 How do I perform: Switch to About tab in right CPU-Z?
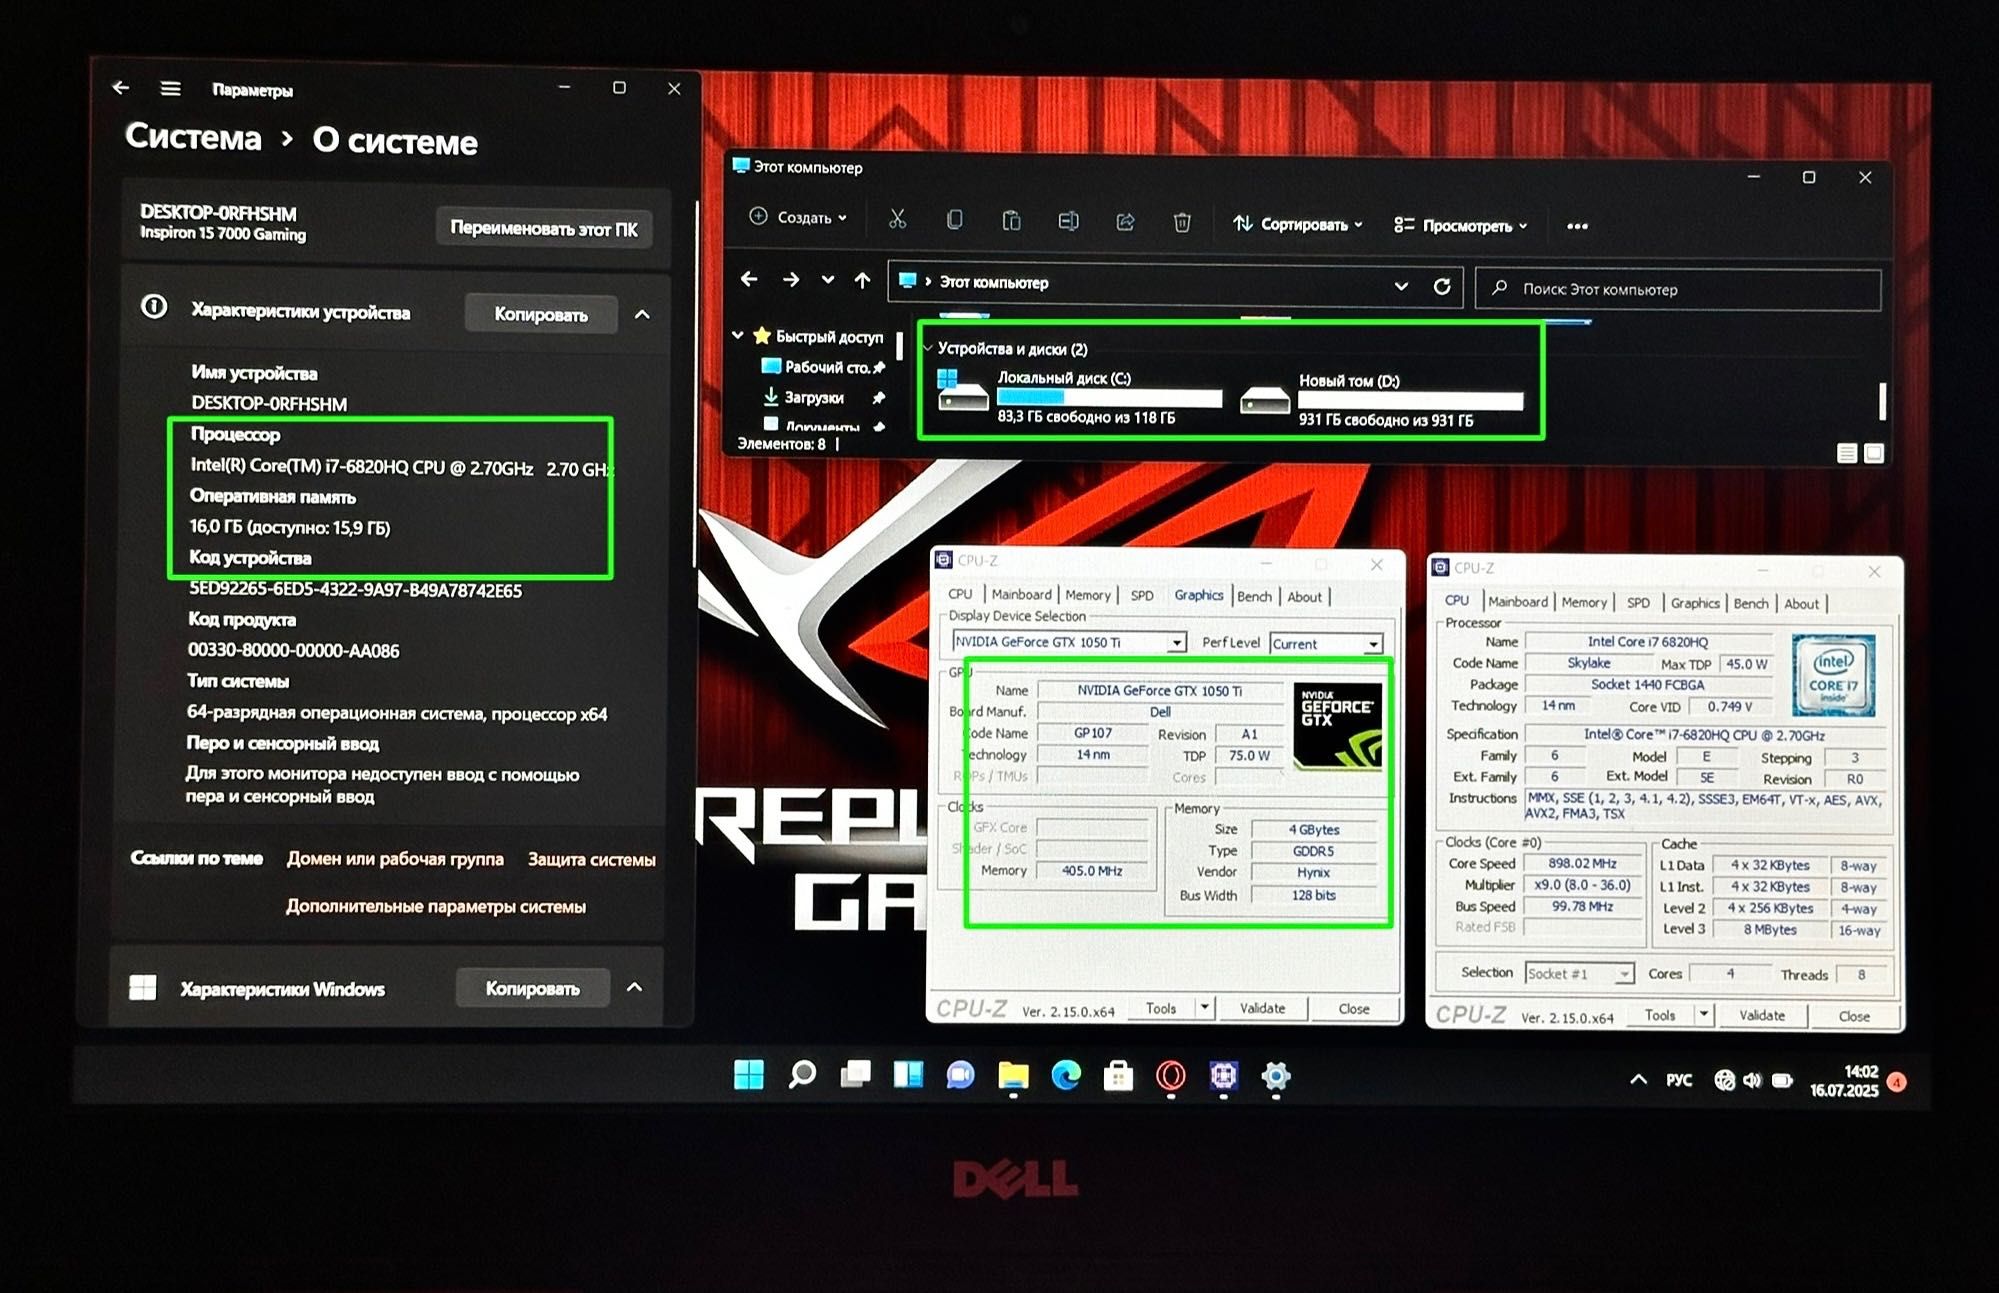point(1802,605)
